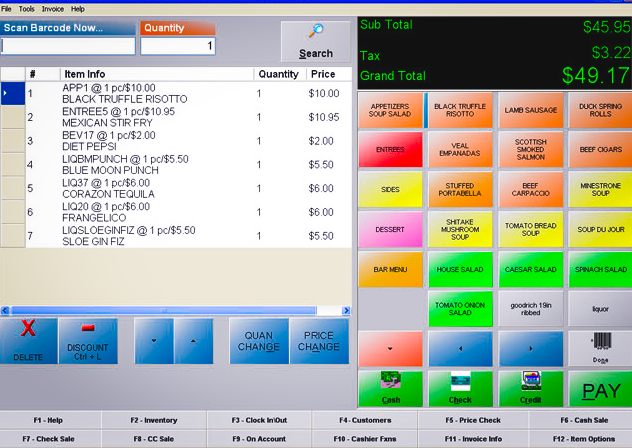Add Tomato Onion Salad item
632x448 pixels.
pos(460,309)
